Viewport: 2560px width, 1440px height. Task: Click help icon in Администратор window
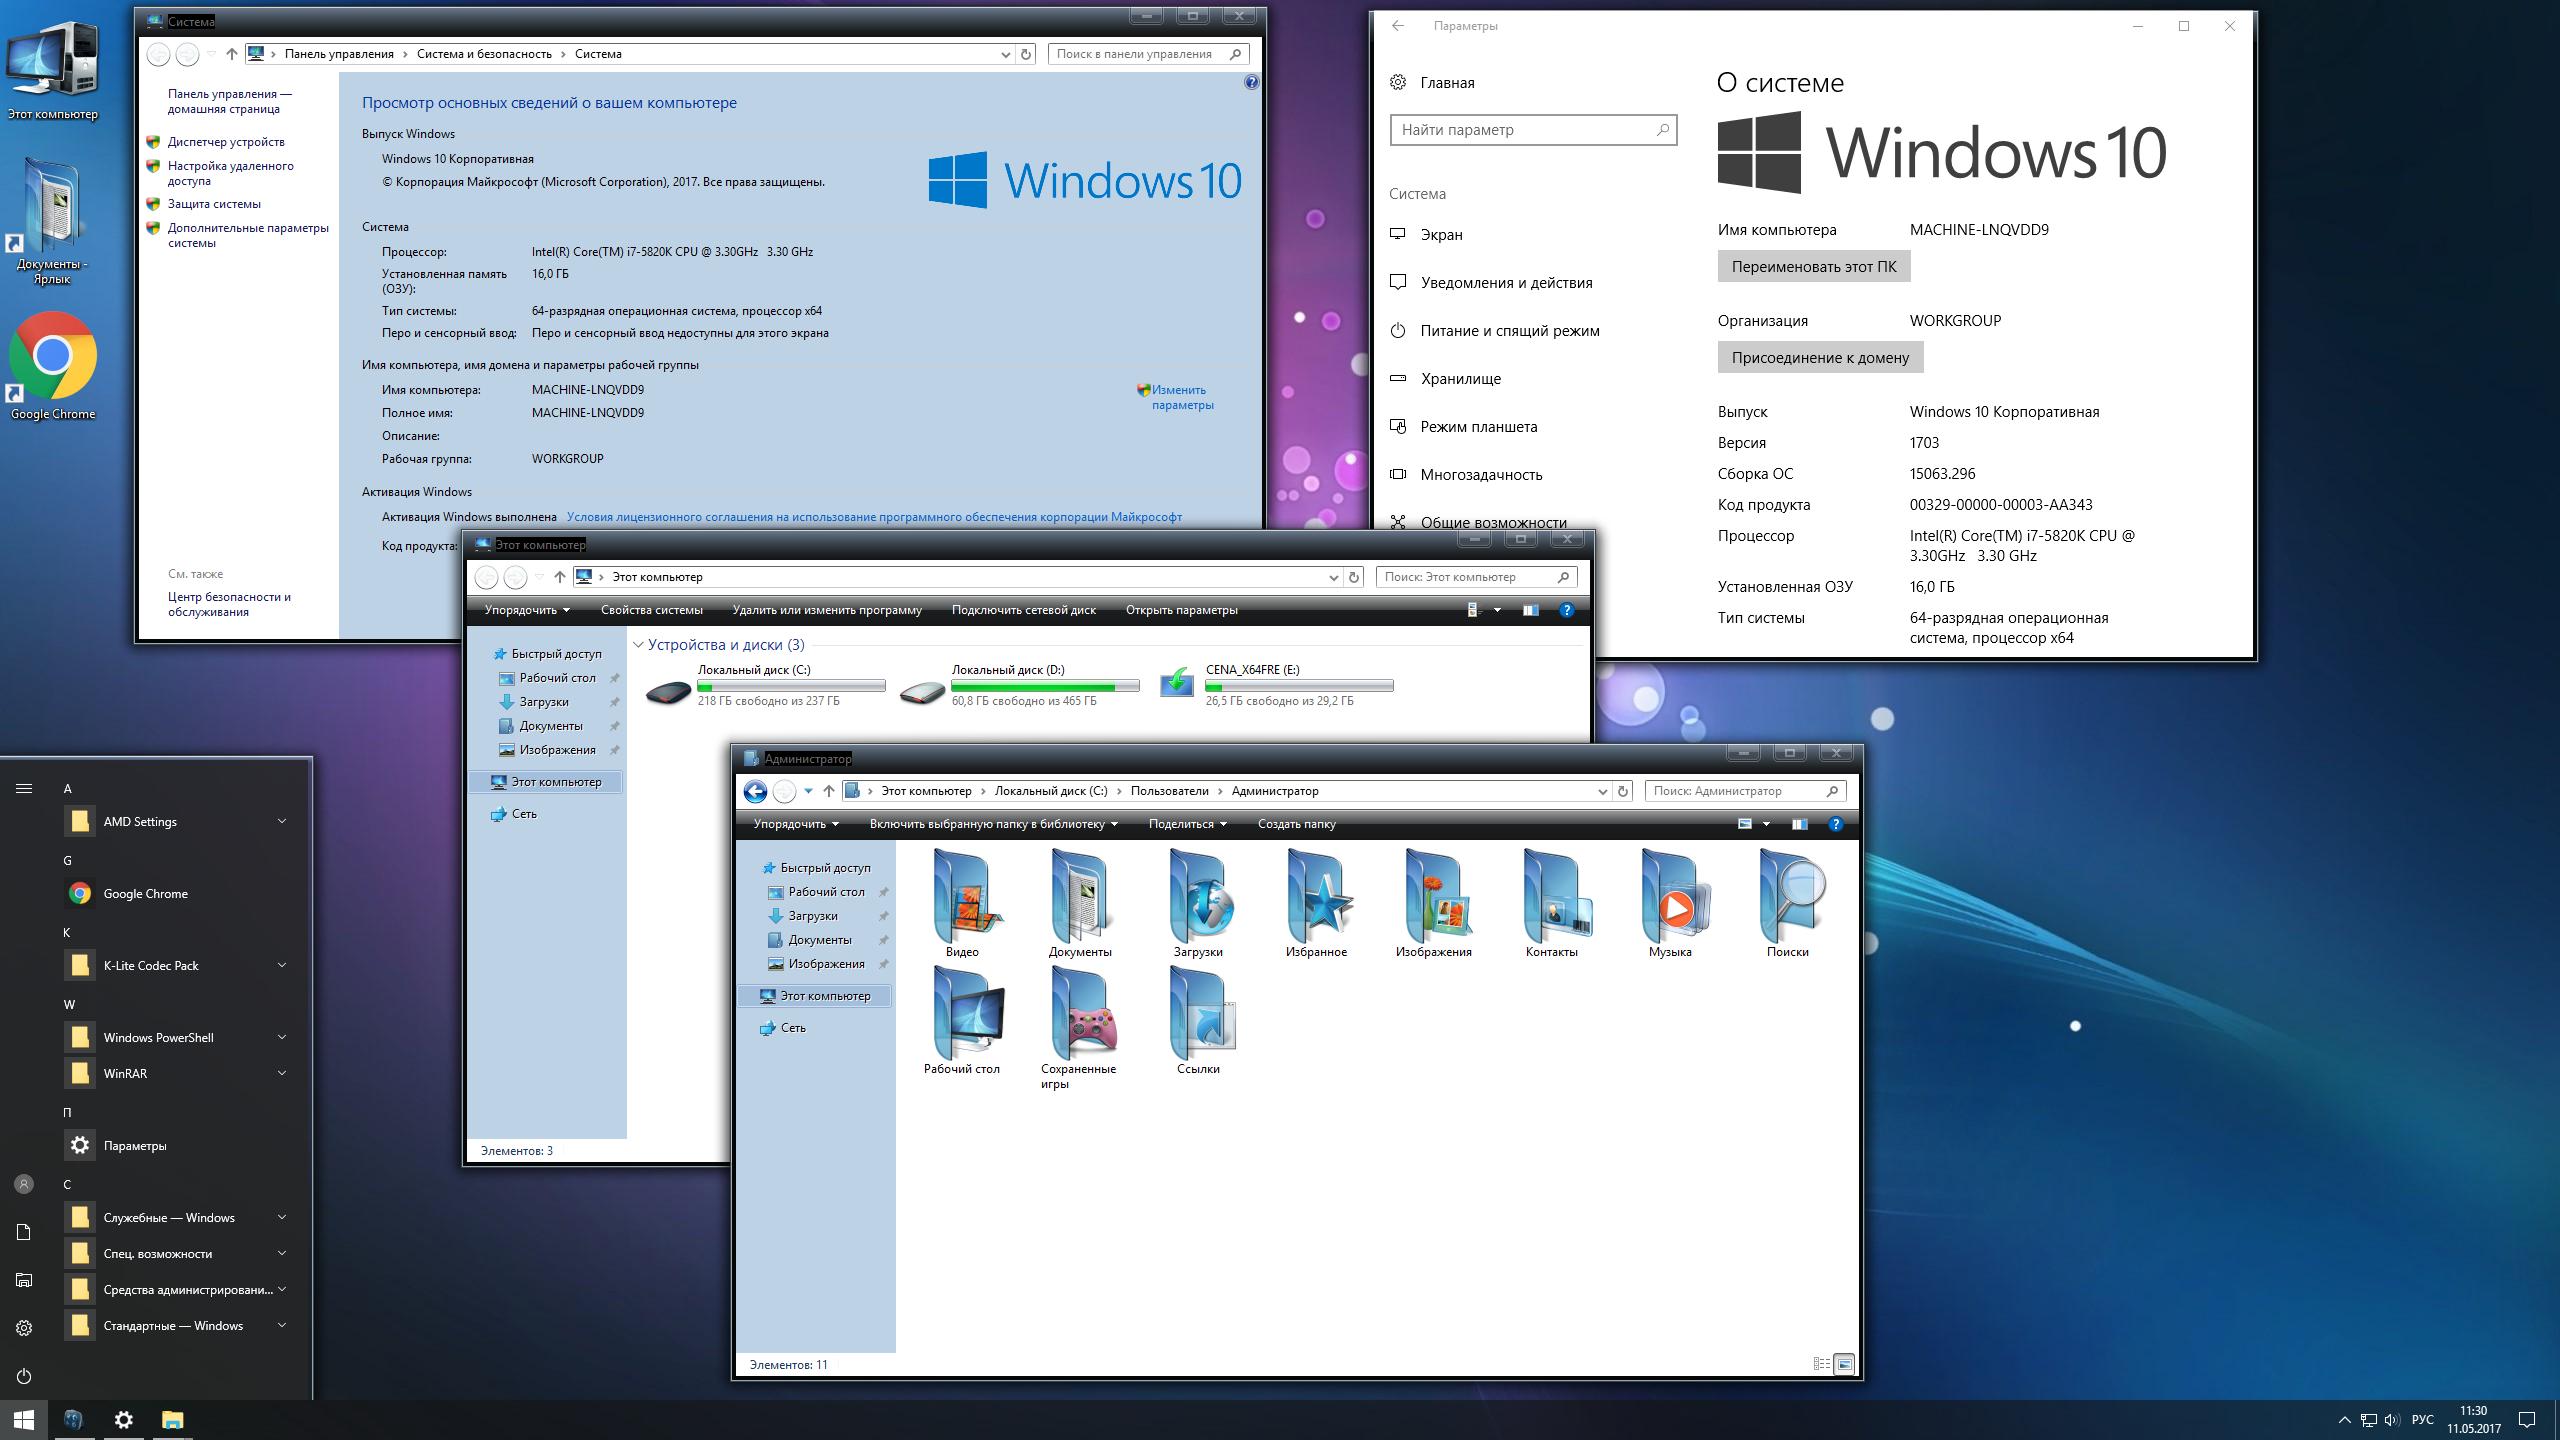click(1835, 824)
